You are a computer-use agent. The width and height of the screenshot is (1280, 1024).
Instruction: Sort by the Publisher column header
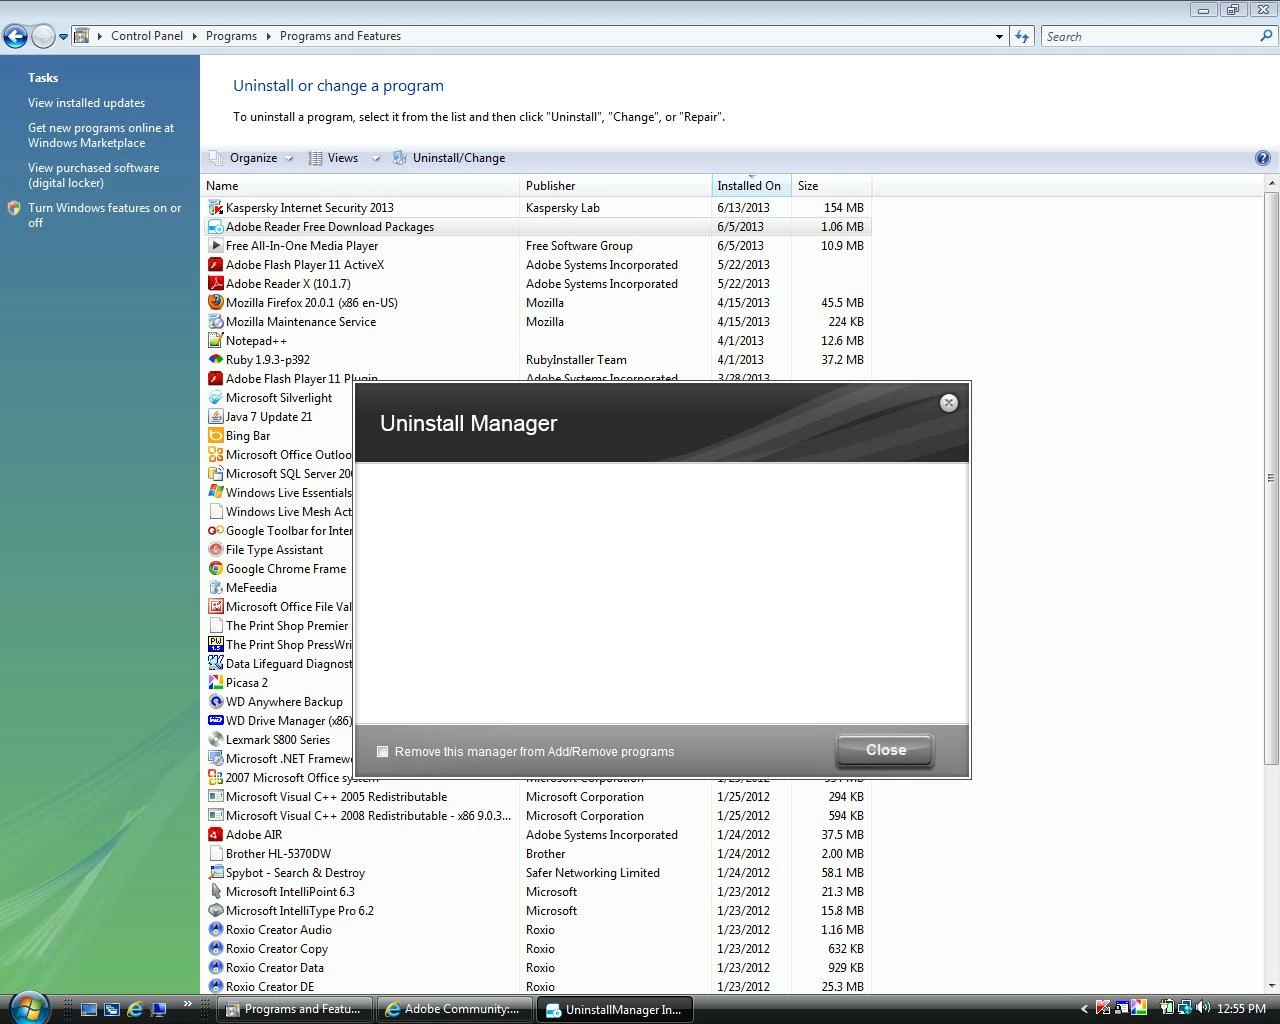coord(616,186)
